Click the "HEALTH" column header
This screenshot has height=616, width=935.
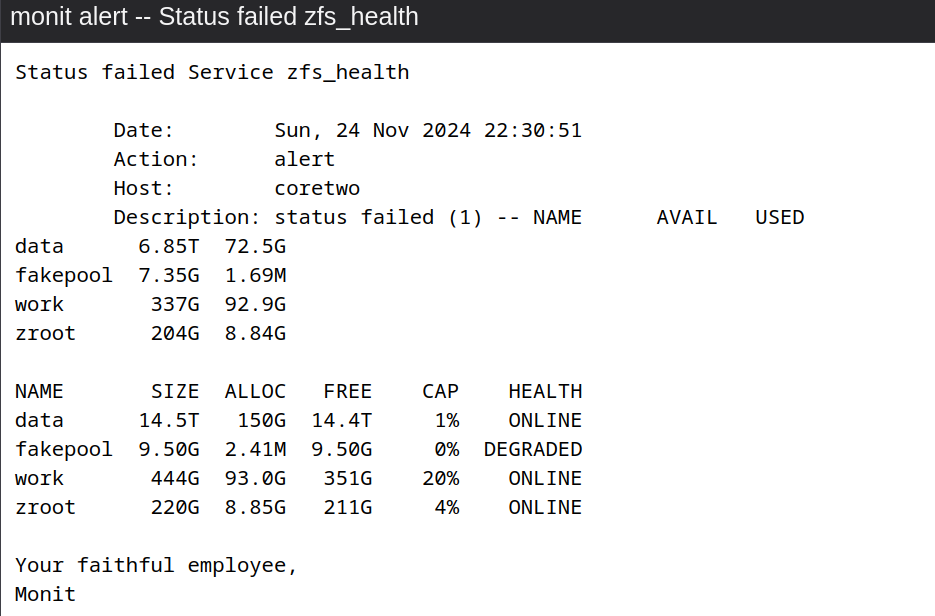coord(545,391)
